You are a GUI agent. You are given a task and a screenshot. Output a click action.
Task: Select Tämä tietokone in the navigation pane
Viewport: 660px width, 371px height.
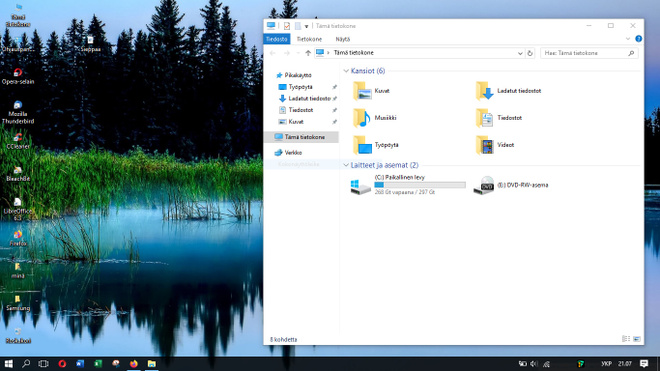point(301,137)
